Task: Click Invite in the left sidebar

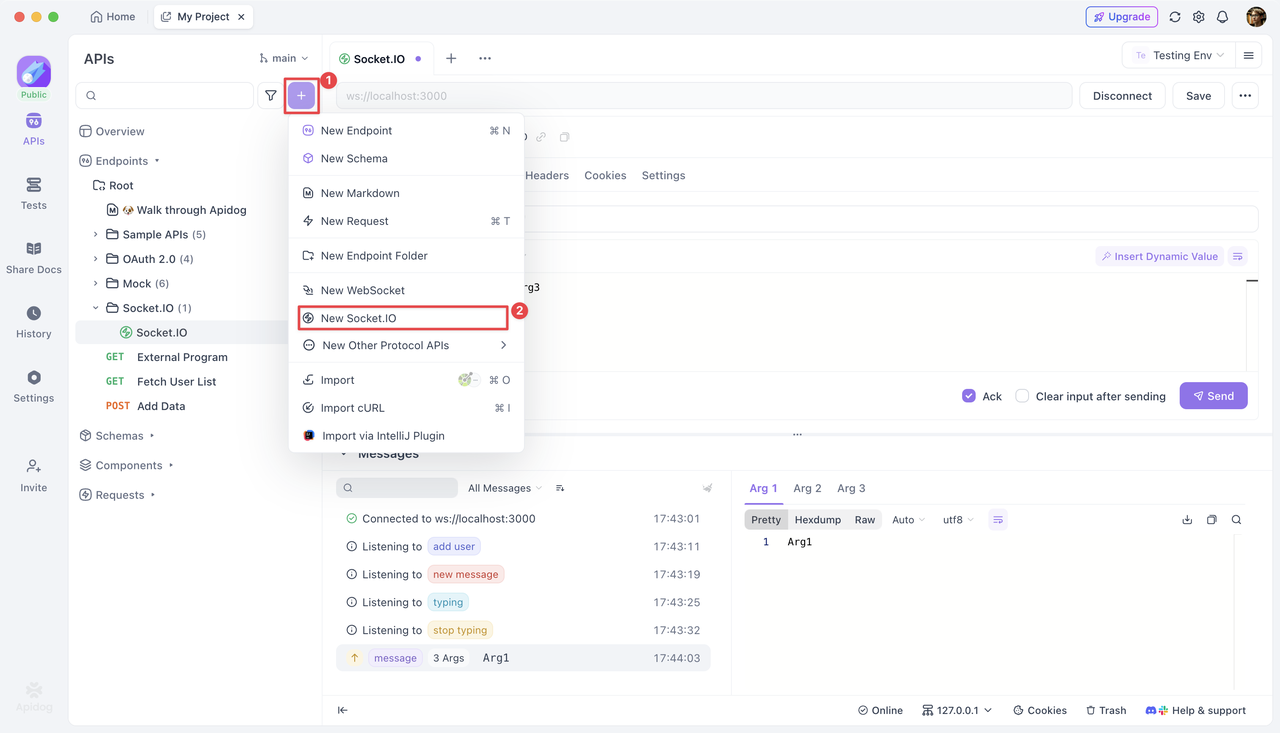Action: pos(34,476)
